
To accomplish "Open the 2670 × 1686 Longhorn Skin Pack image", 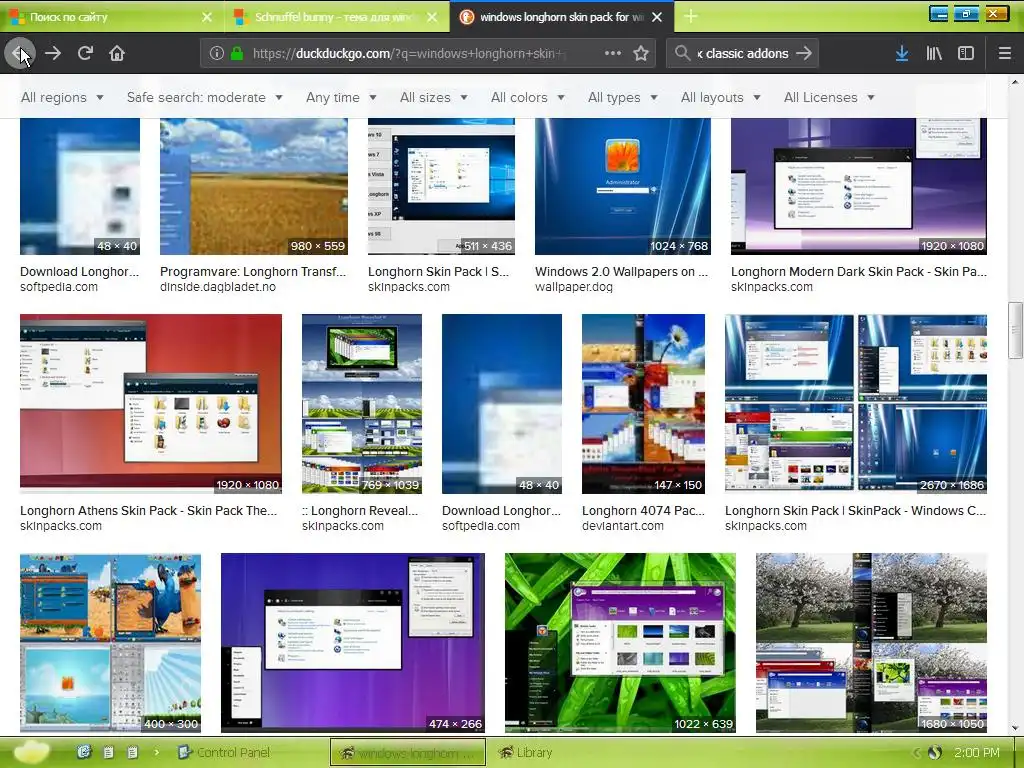I will (856, 404).
